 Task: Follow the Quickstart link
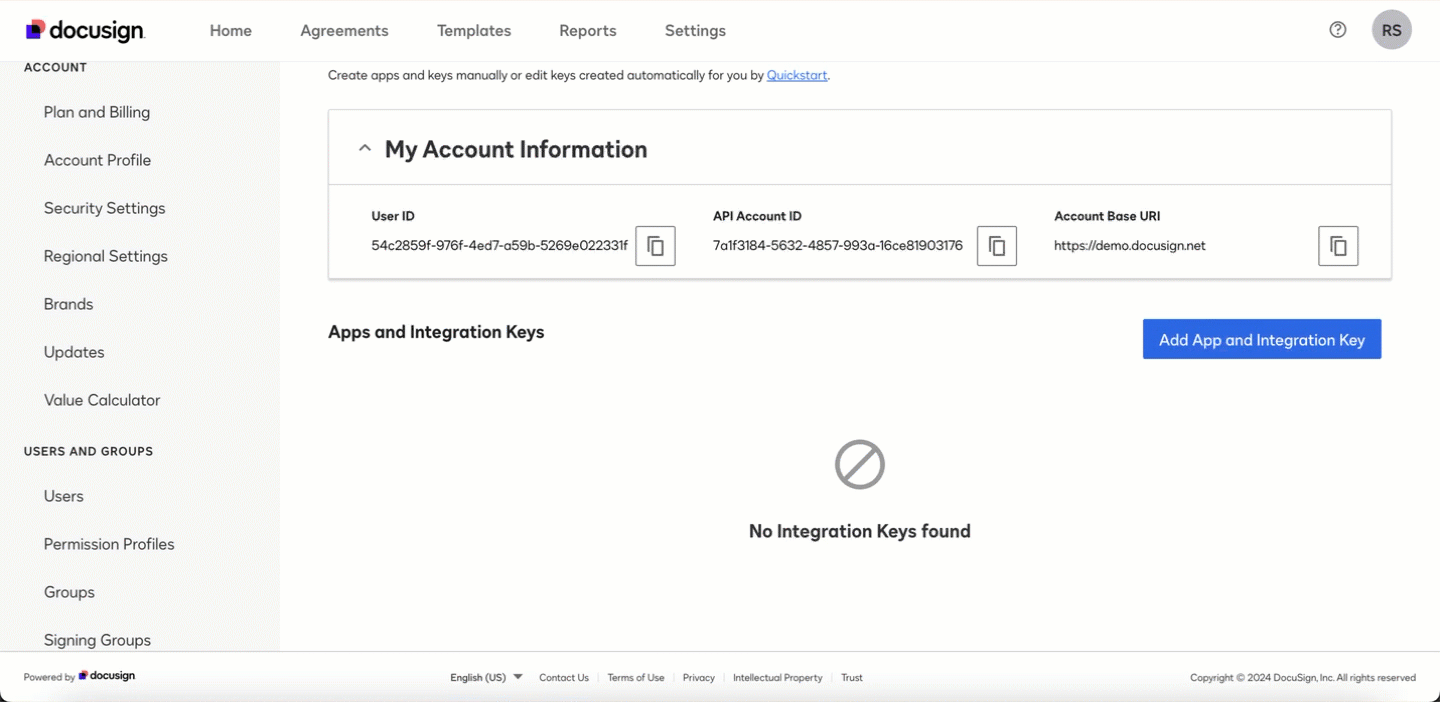pos(797,75)
